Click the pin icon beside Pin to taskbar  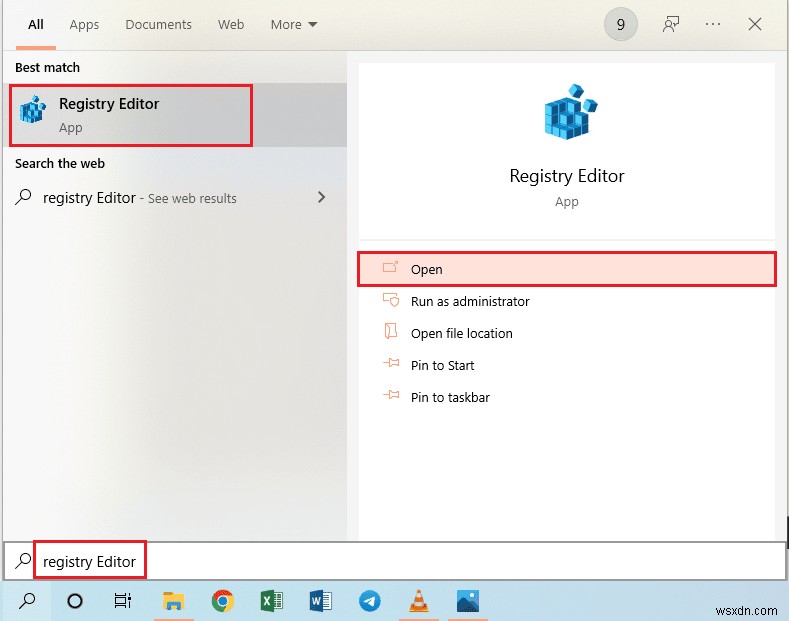coord(391,395)
